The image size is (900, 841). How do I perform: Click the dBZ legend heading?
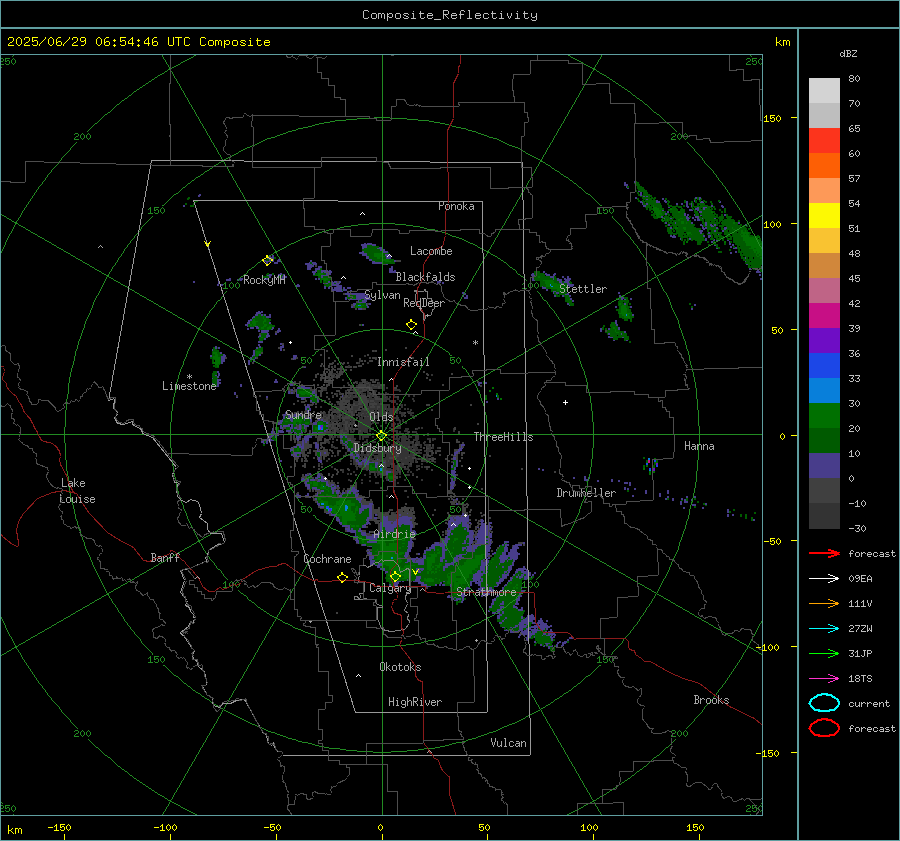click(848, 53)
